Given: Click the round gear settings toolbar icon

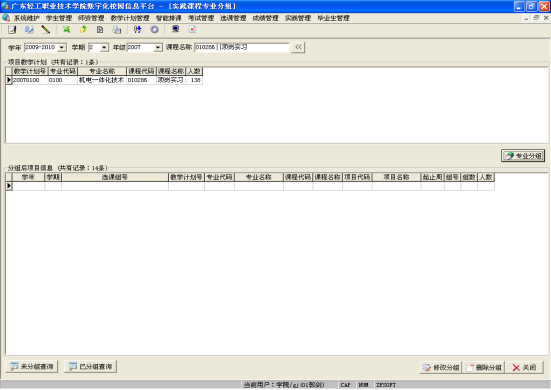Looking at the screenshot, I should pos(154,30).
